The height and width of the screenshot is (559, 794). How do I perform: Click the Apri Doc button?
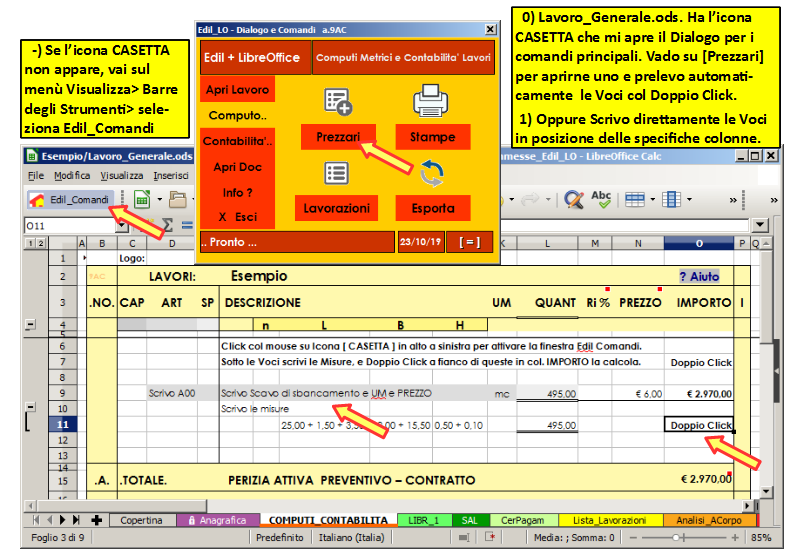click(x=237, y=167)
